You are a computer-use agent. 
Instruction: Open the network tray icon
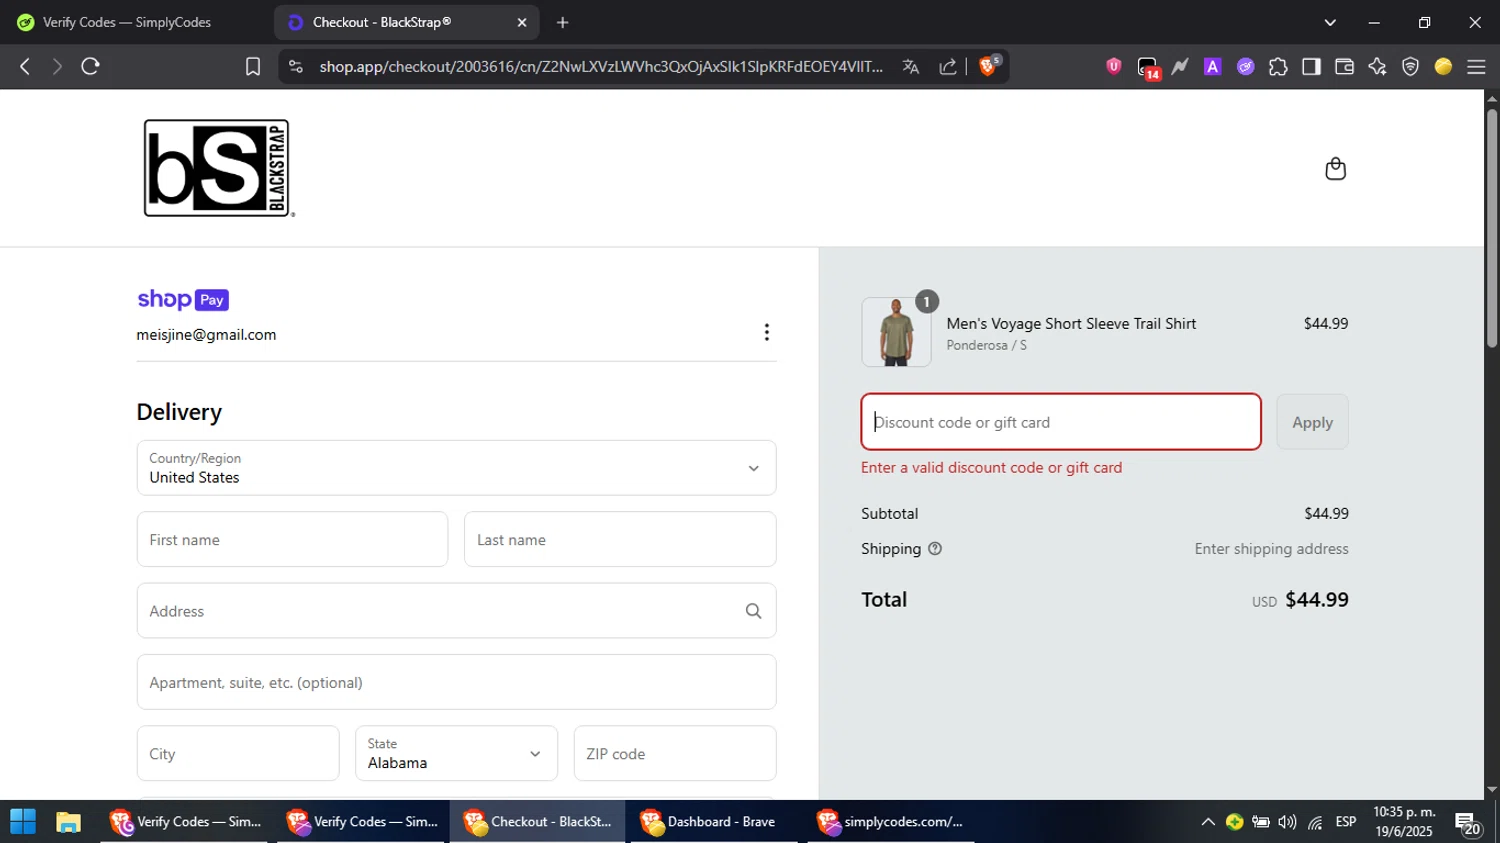point(1315,822)
